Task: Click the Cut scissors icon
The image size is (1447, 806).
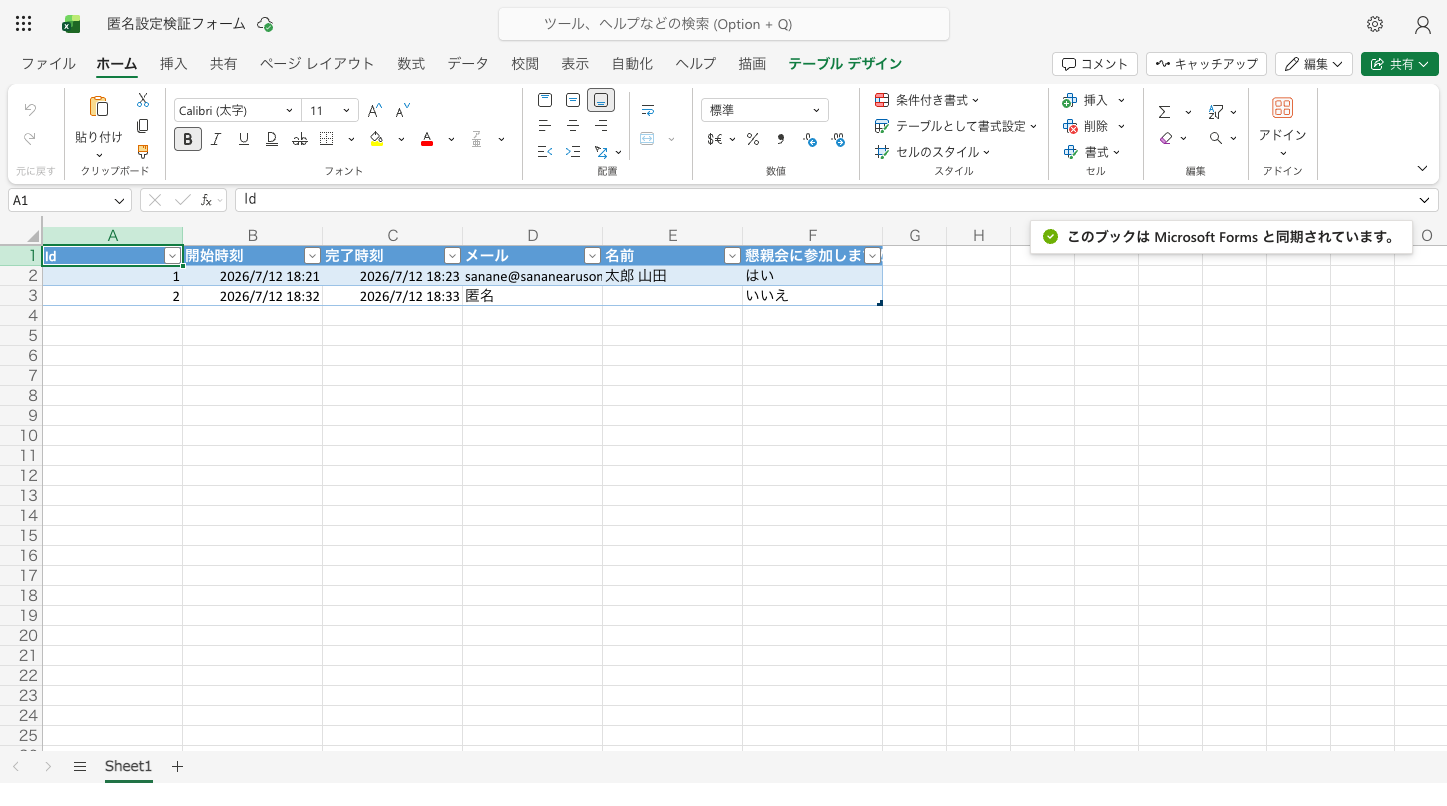Action: point(143,100)
